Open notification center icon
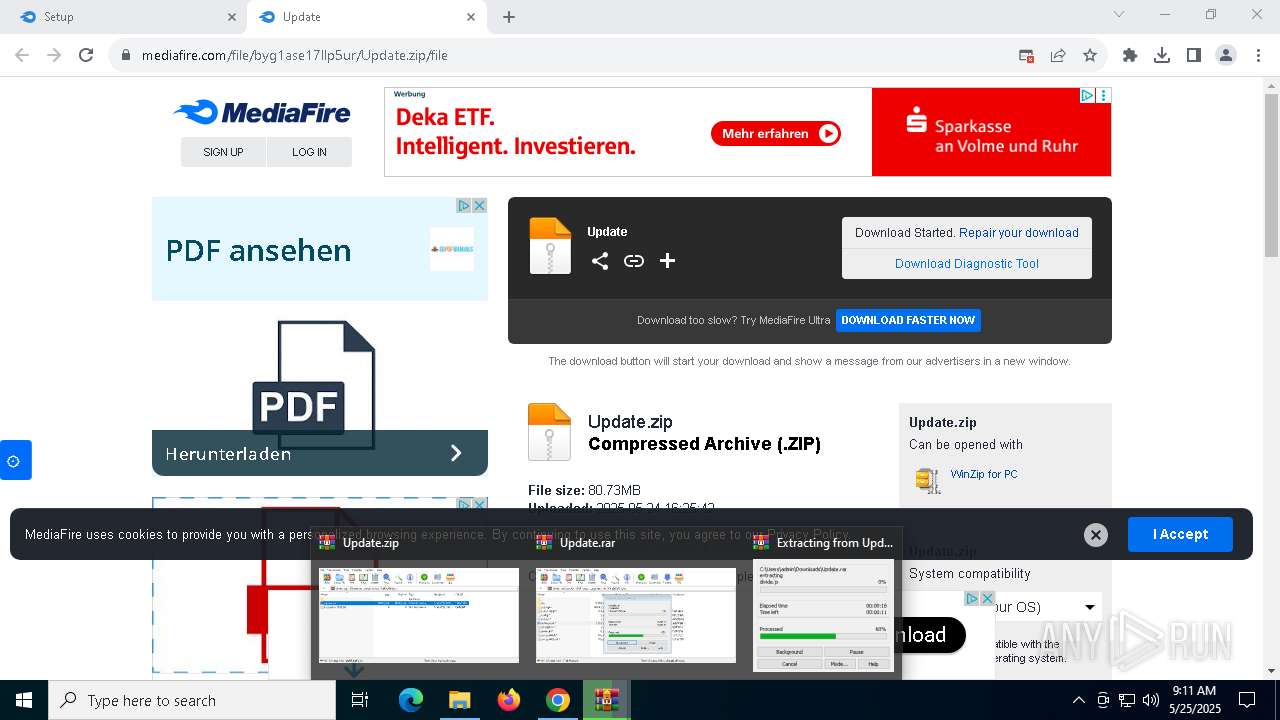Viewport: 1280px width, 720px height. 1247,700
